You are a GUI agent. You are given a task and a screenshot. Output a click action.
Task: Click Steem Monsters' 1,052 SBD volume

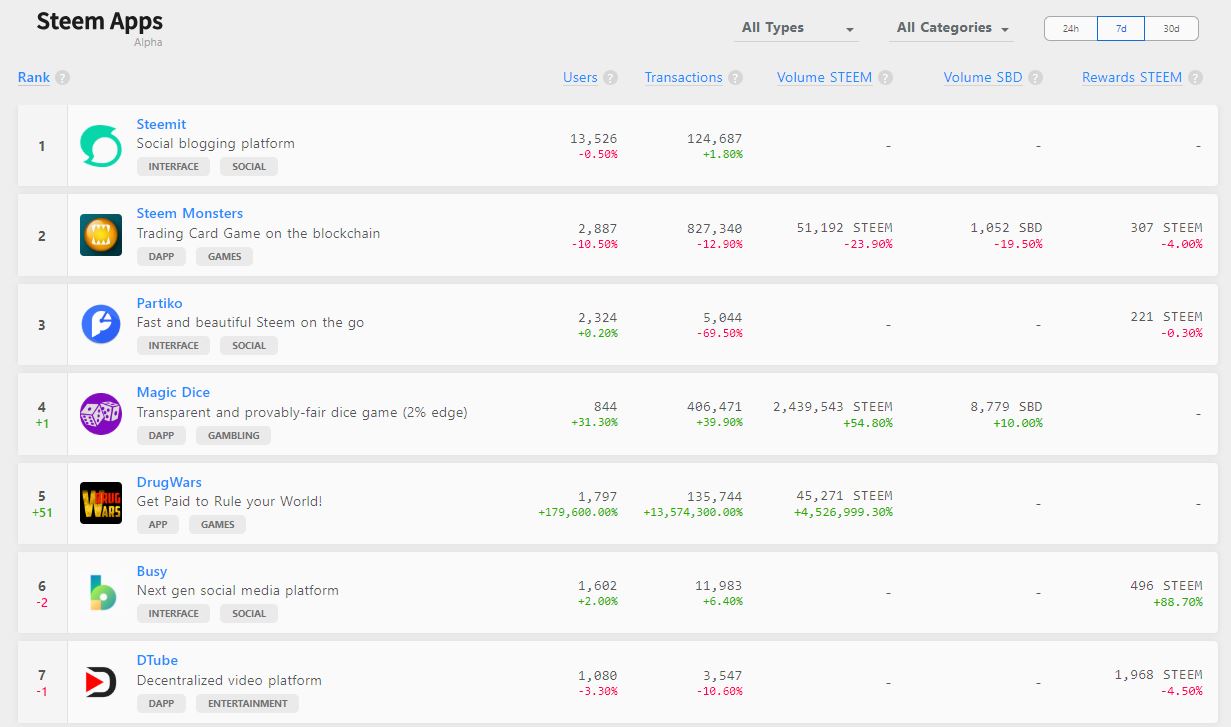point(1006,229)
